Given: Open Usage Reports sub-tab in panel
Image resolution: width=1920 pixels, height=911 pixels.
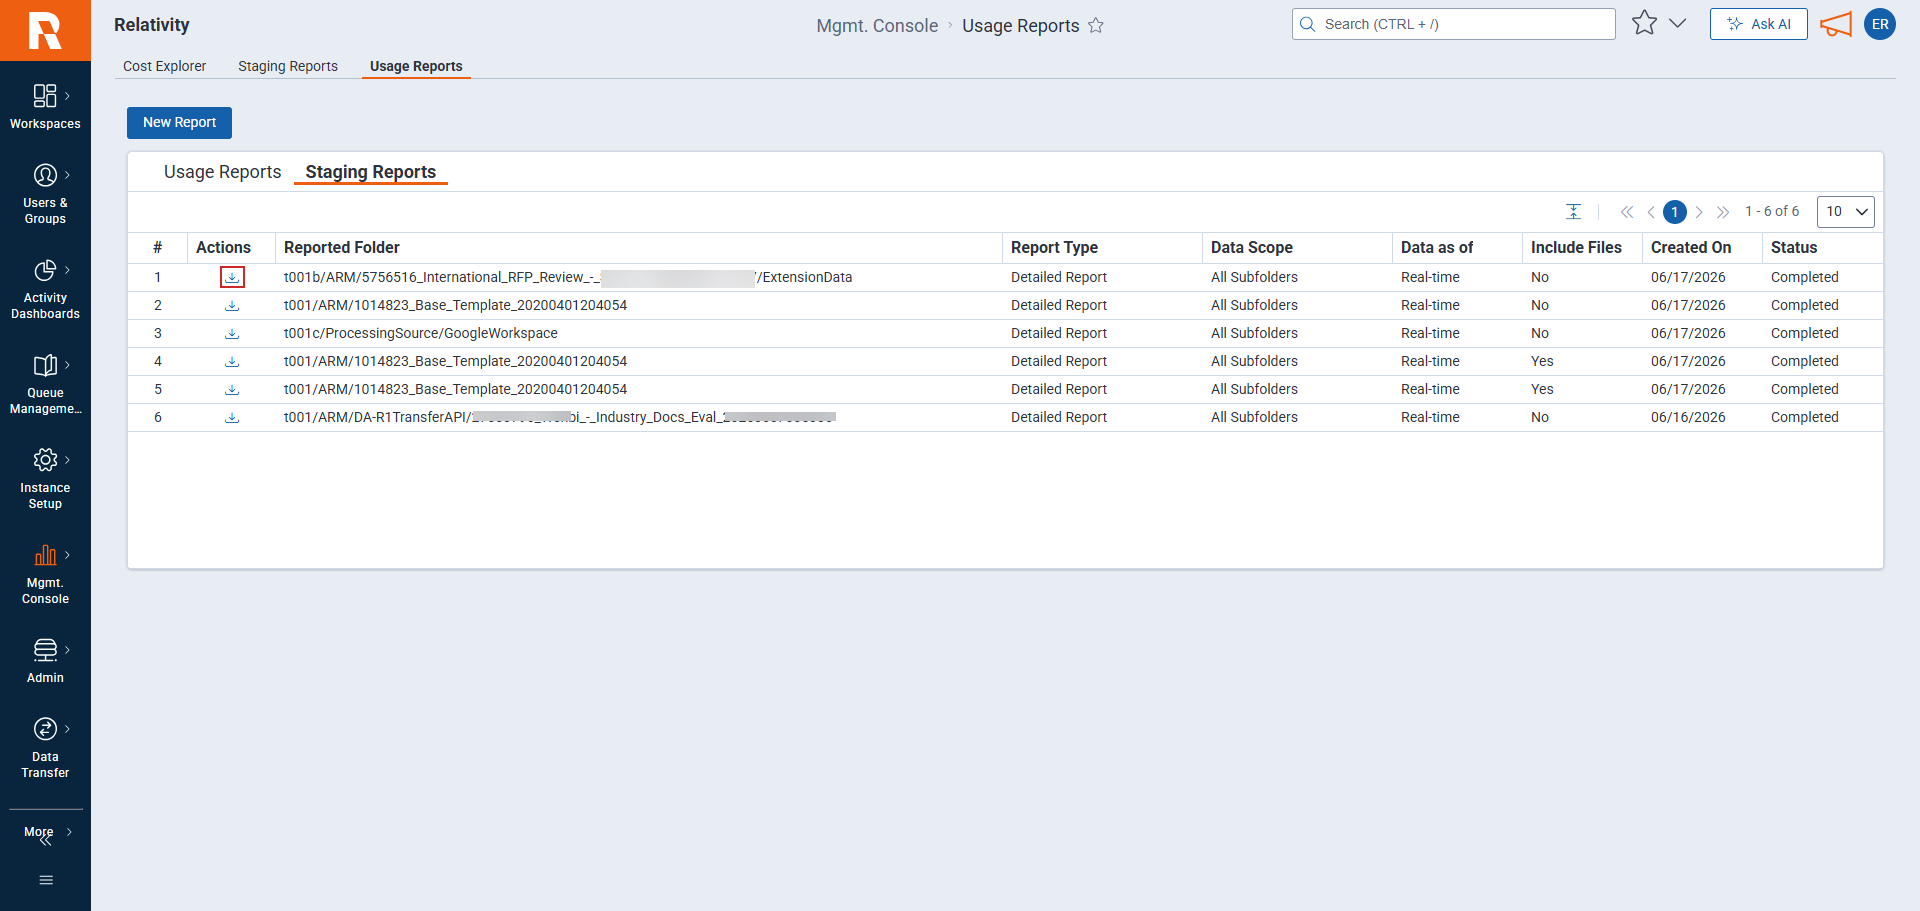Looking at the screenshot, I should (x=223, y=172).
